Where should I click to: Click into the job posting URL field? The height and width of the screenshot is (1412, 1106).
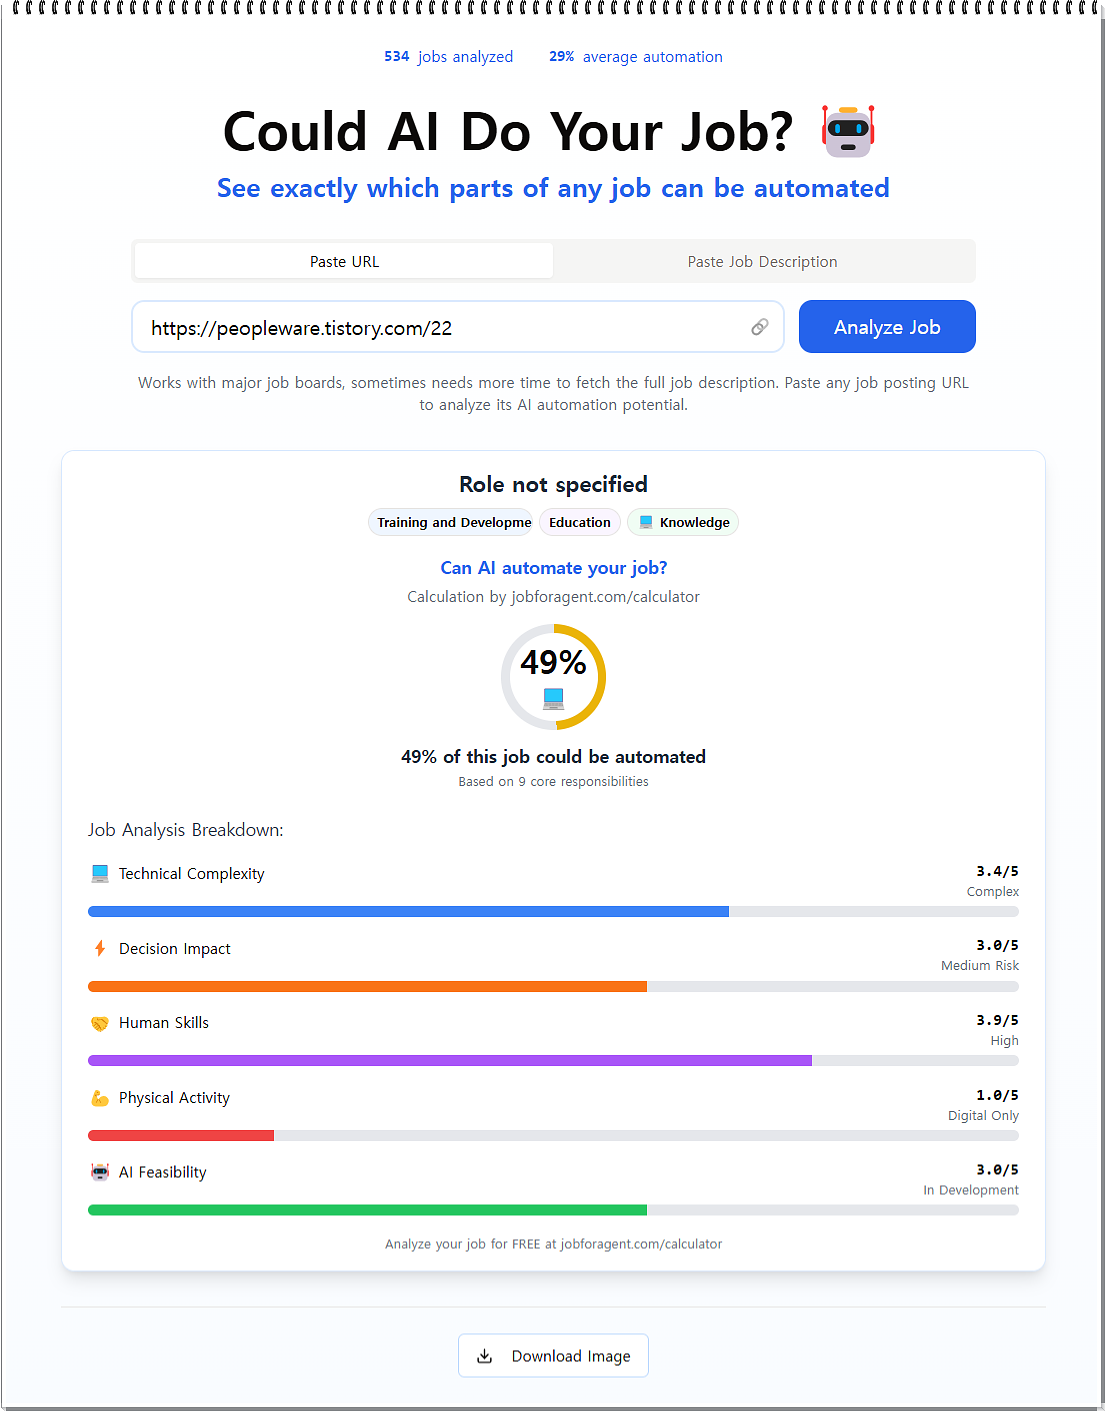pos(440,328)
